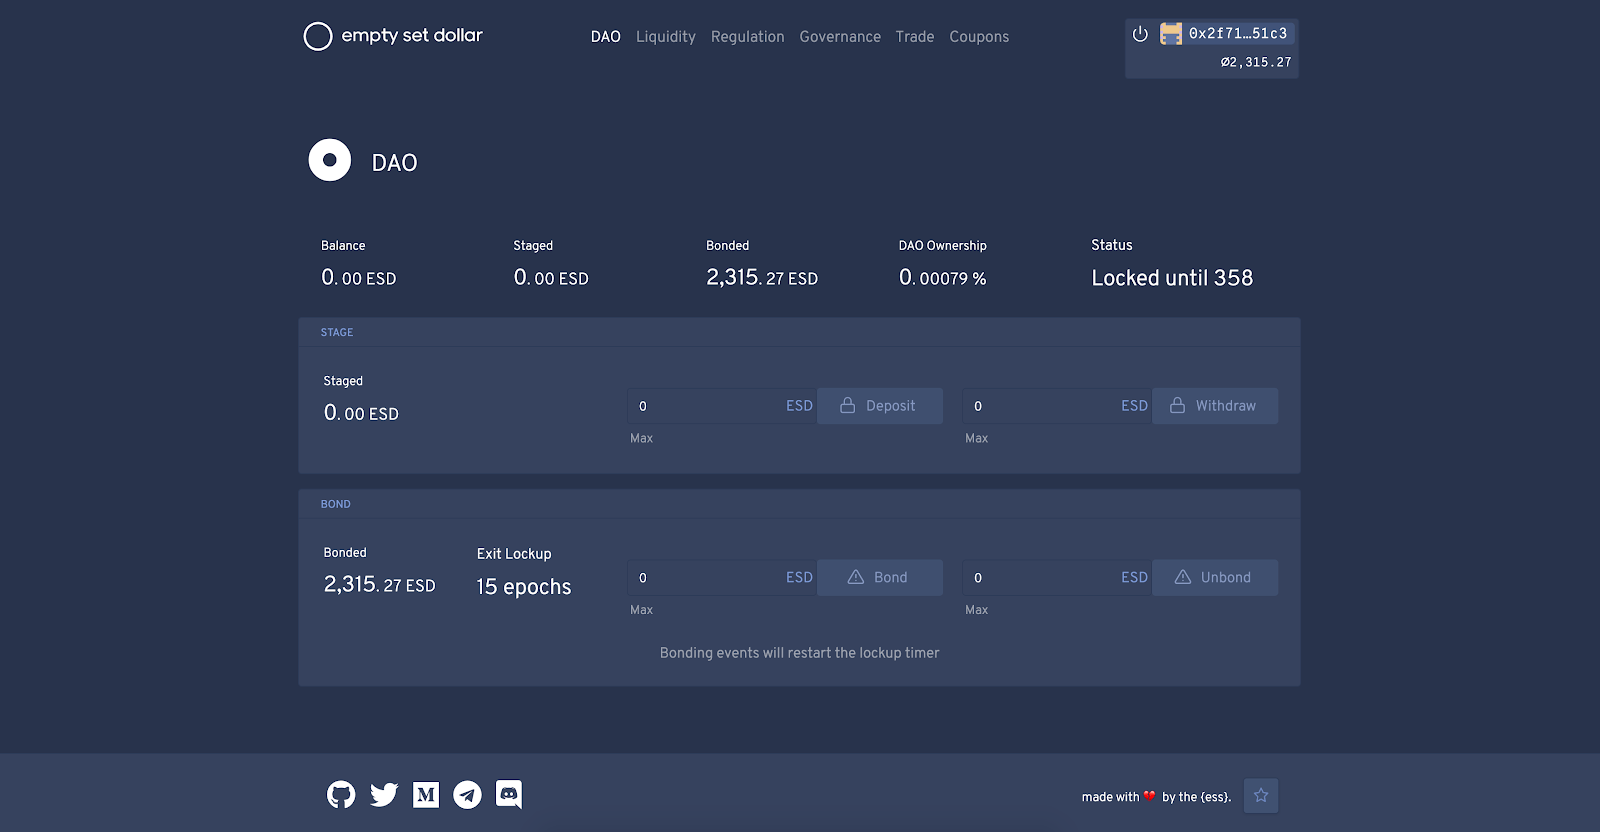
Task: Click the Deposit button
Action: (x=880, y=406)
